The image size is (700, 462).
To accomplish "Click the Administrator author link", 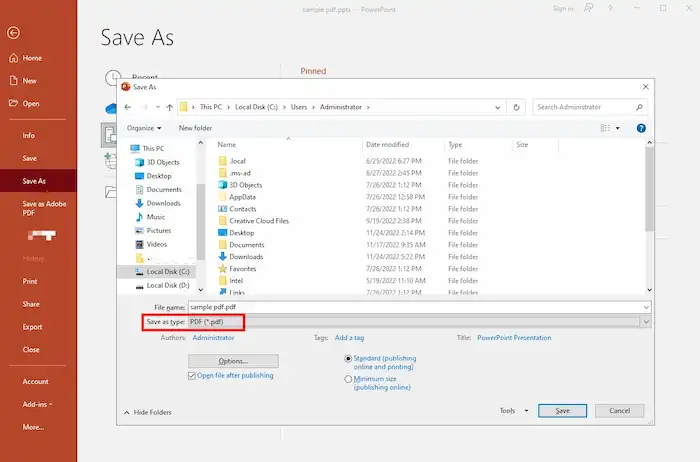I will (x=213, y=338).
